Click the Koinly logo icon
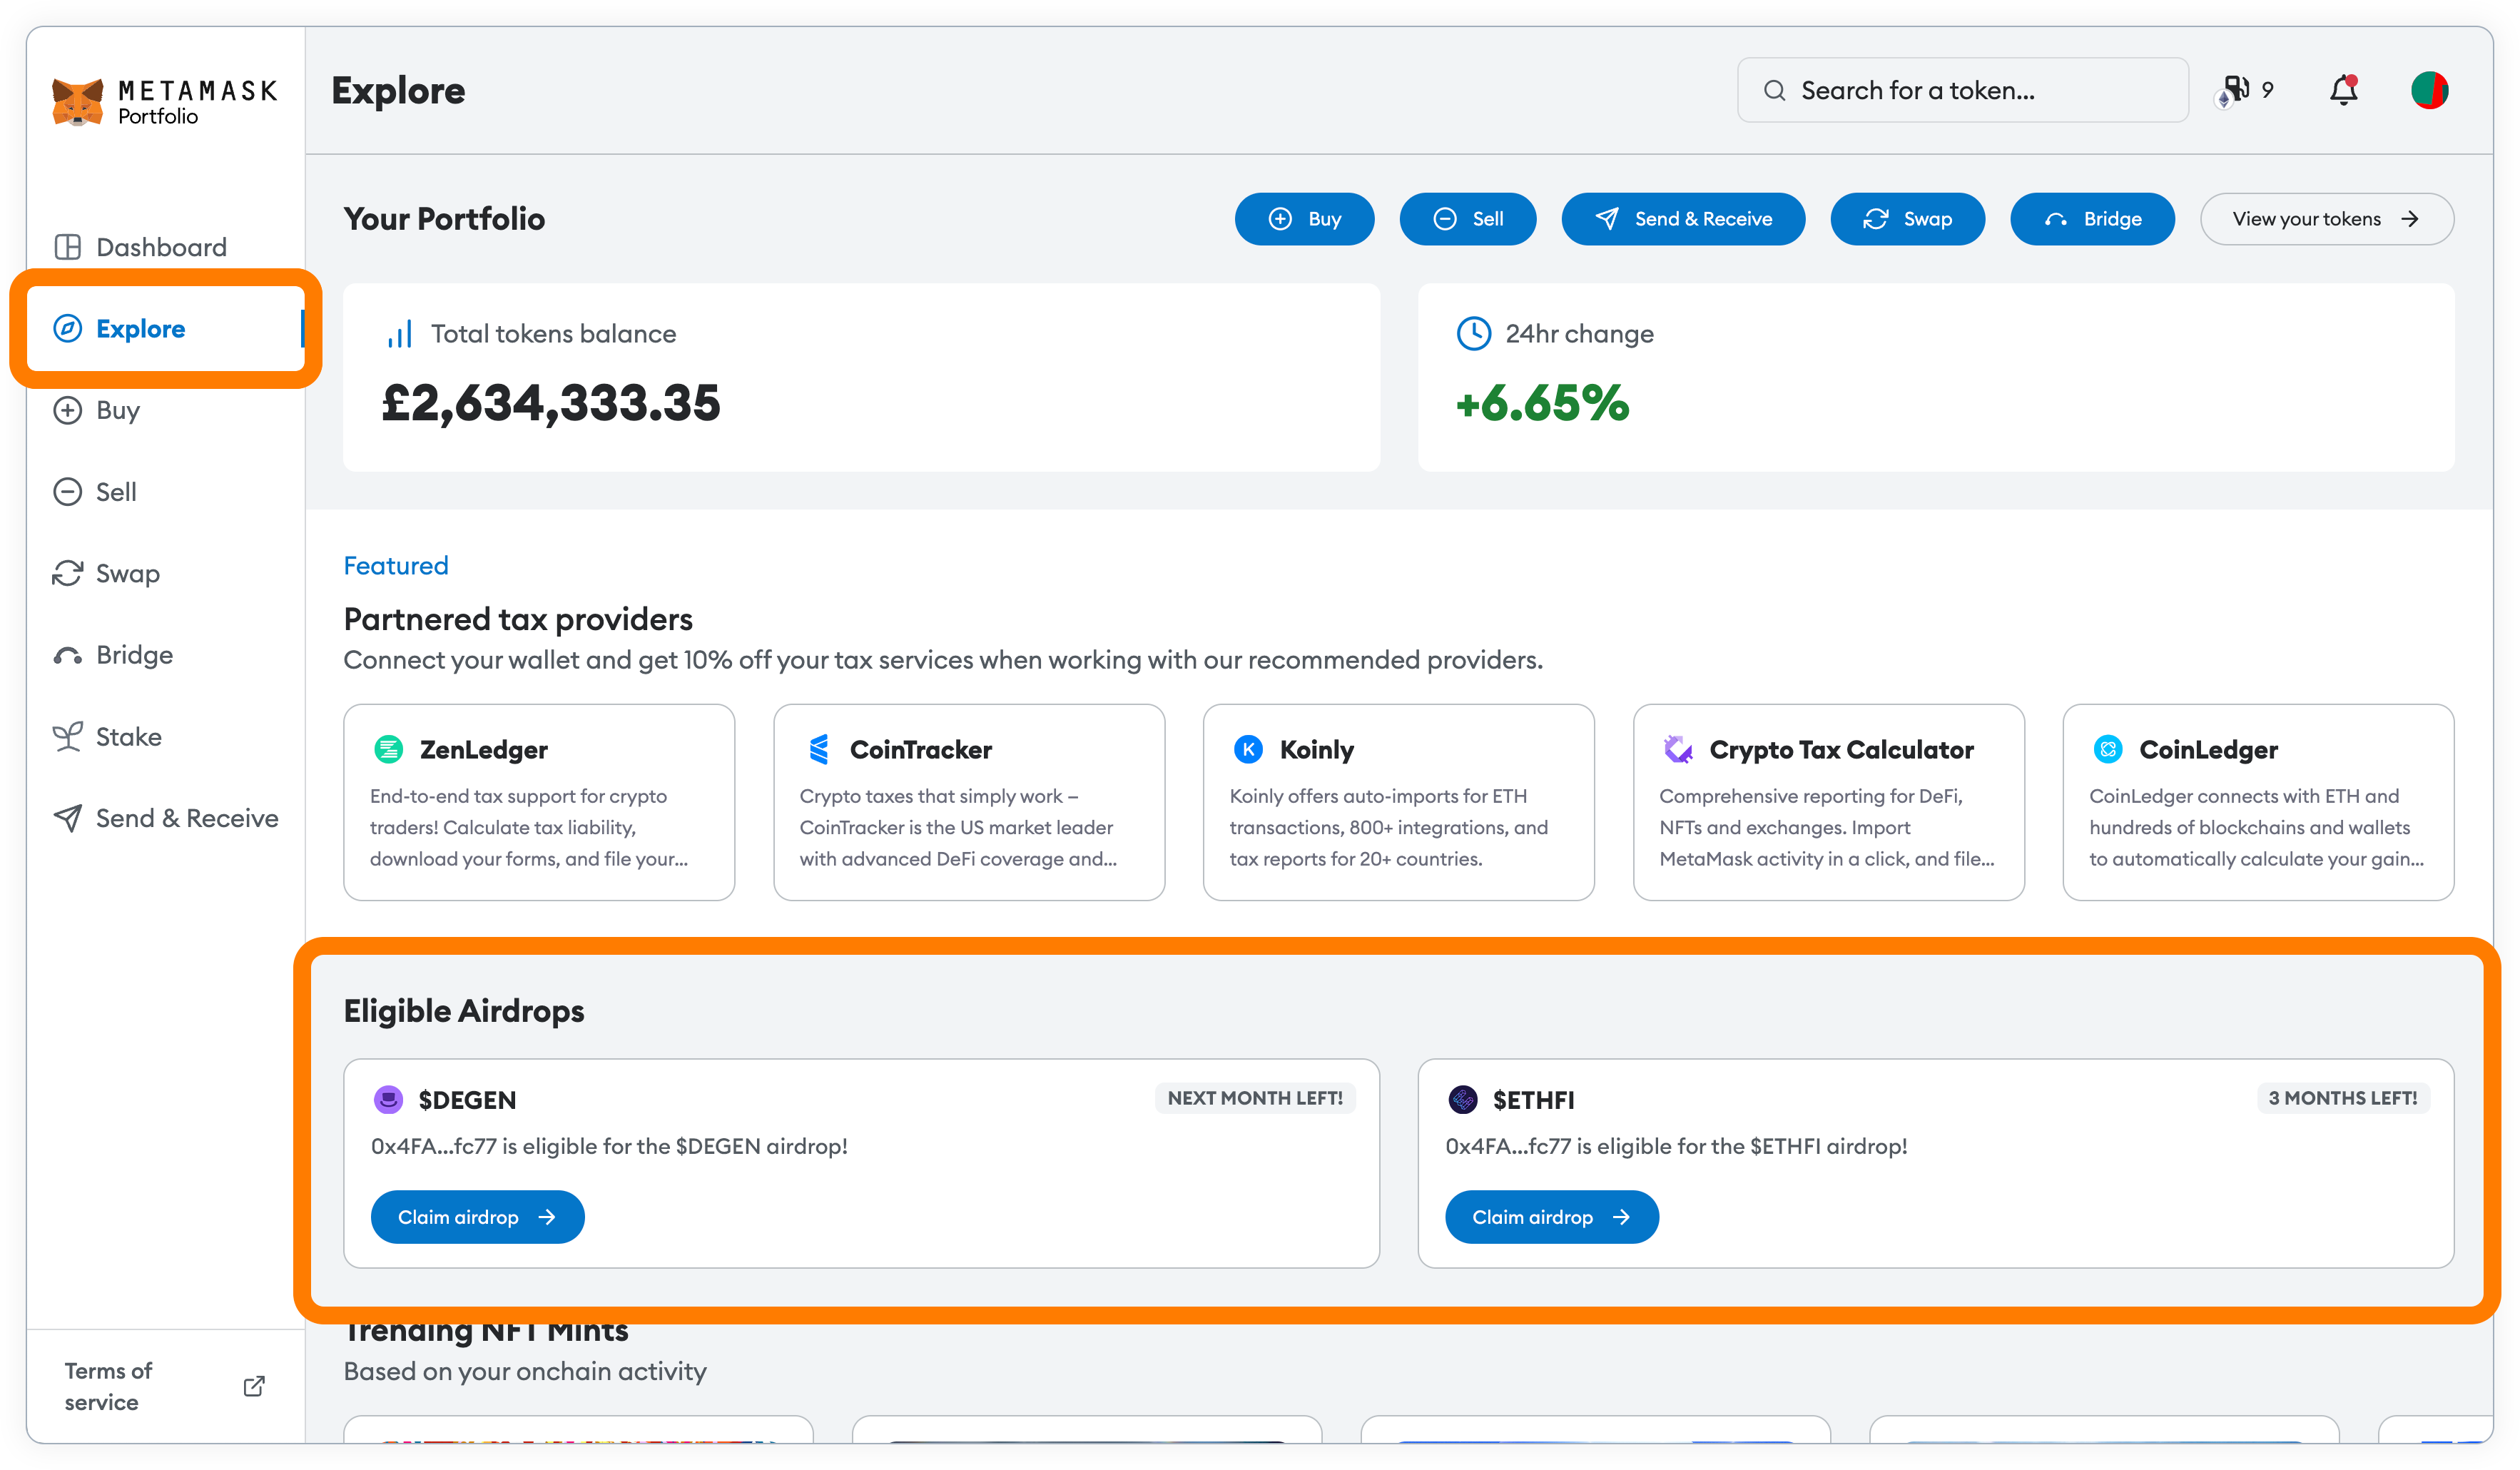 [x=1248, y=749]
